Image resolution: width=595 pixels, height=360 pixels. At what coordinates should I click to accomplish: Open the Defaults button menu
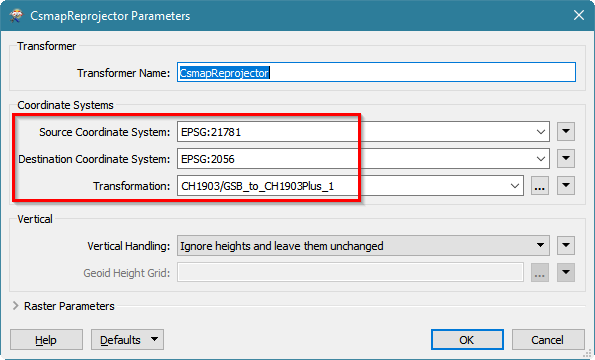point(127,340)
